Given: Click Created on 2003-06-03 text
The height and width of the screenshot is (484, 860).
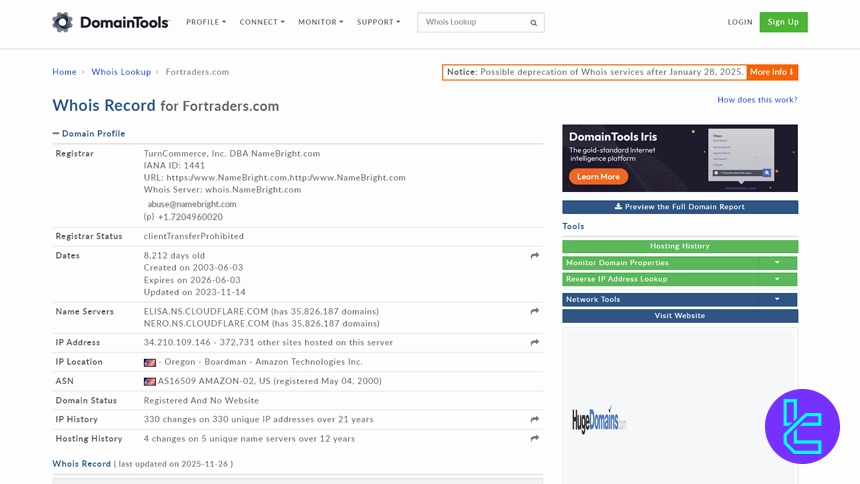Looking at the screenshot, I should pyautogui.click(x=193, y=267).
